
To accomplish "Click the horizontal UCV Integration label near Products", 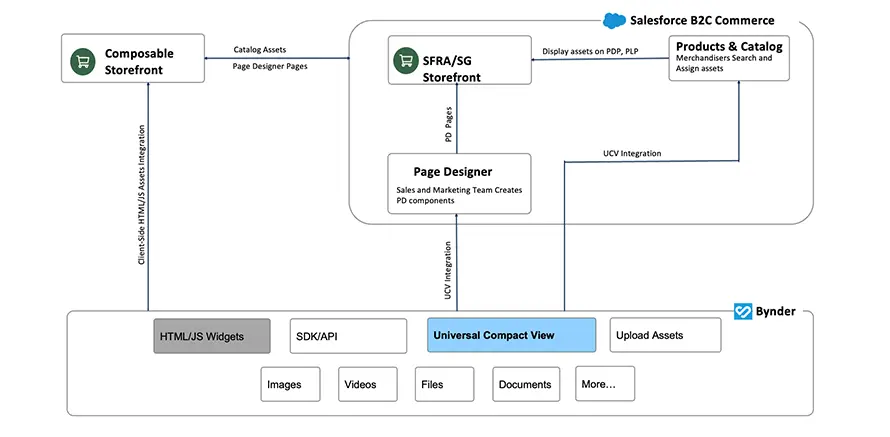I will [632, 153].
